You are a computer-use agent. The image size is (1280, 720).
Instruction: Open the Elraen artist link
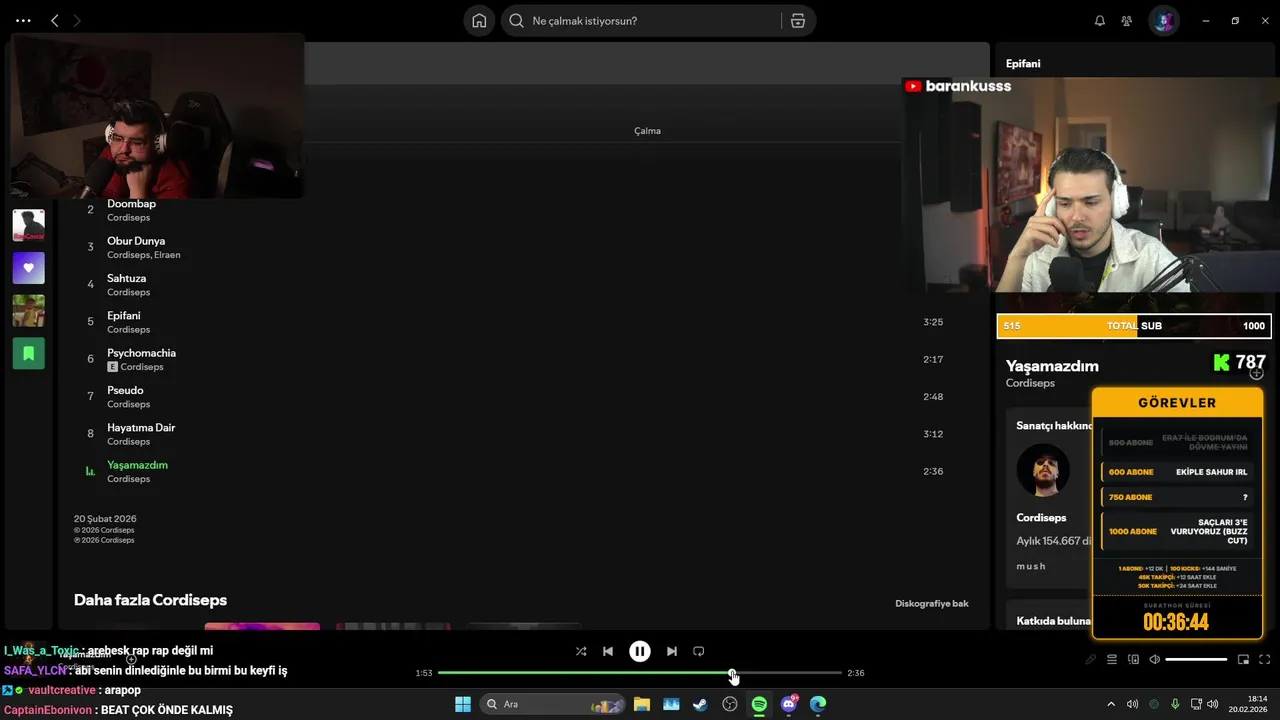pyautogui.click(x=167, y=255)
